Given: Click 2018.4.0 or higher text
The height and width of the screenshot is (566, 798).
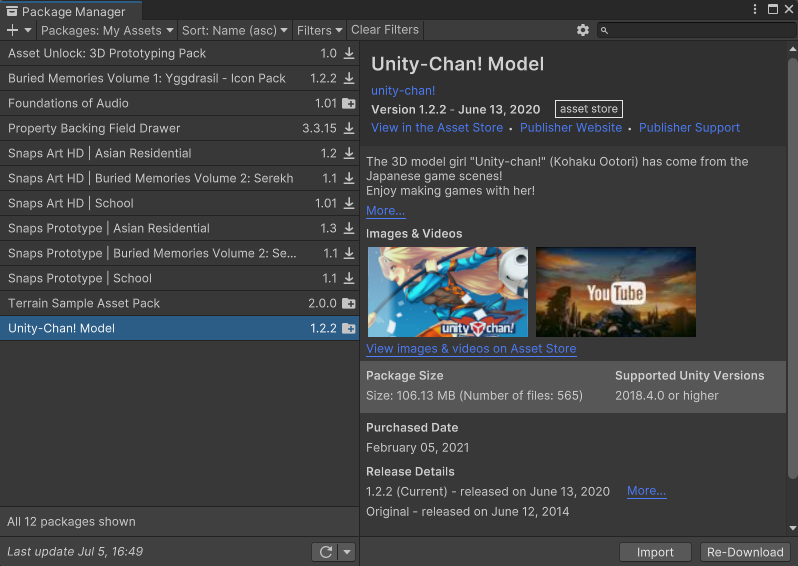Looking at the screenshot, I should click(667, 395).
